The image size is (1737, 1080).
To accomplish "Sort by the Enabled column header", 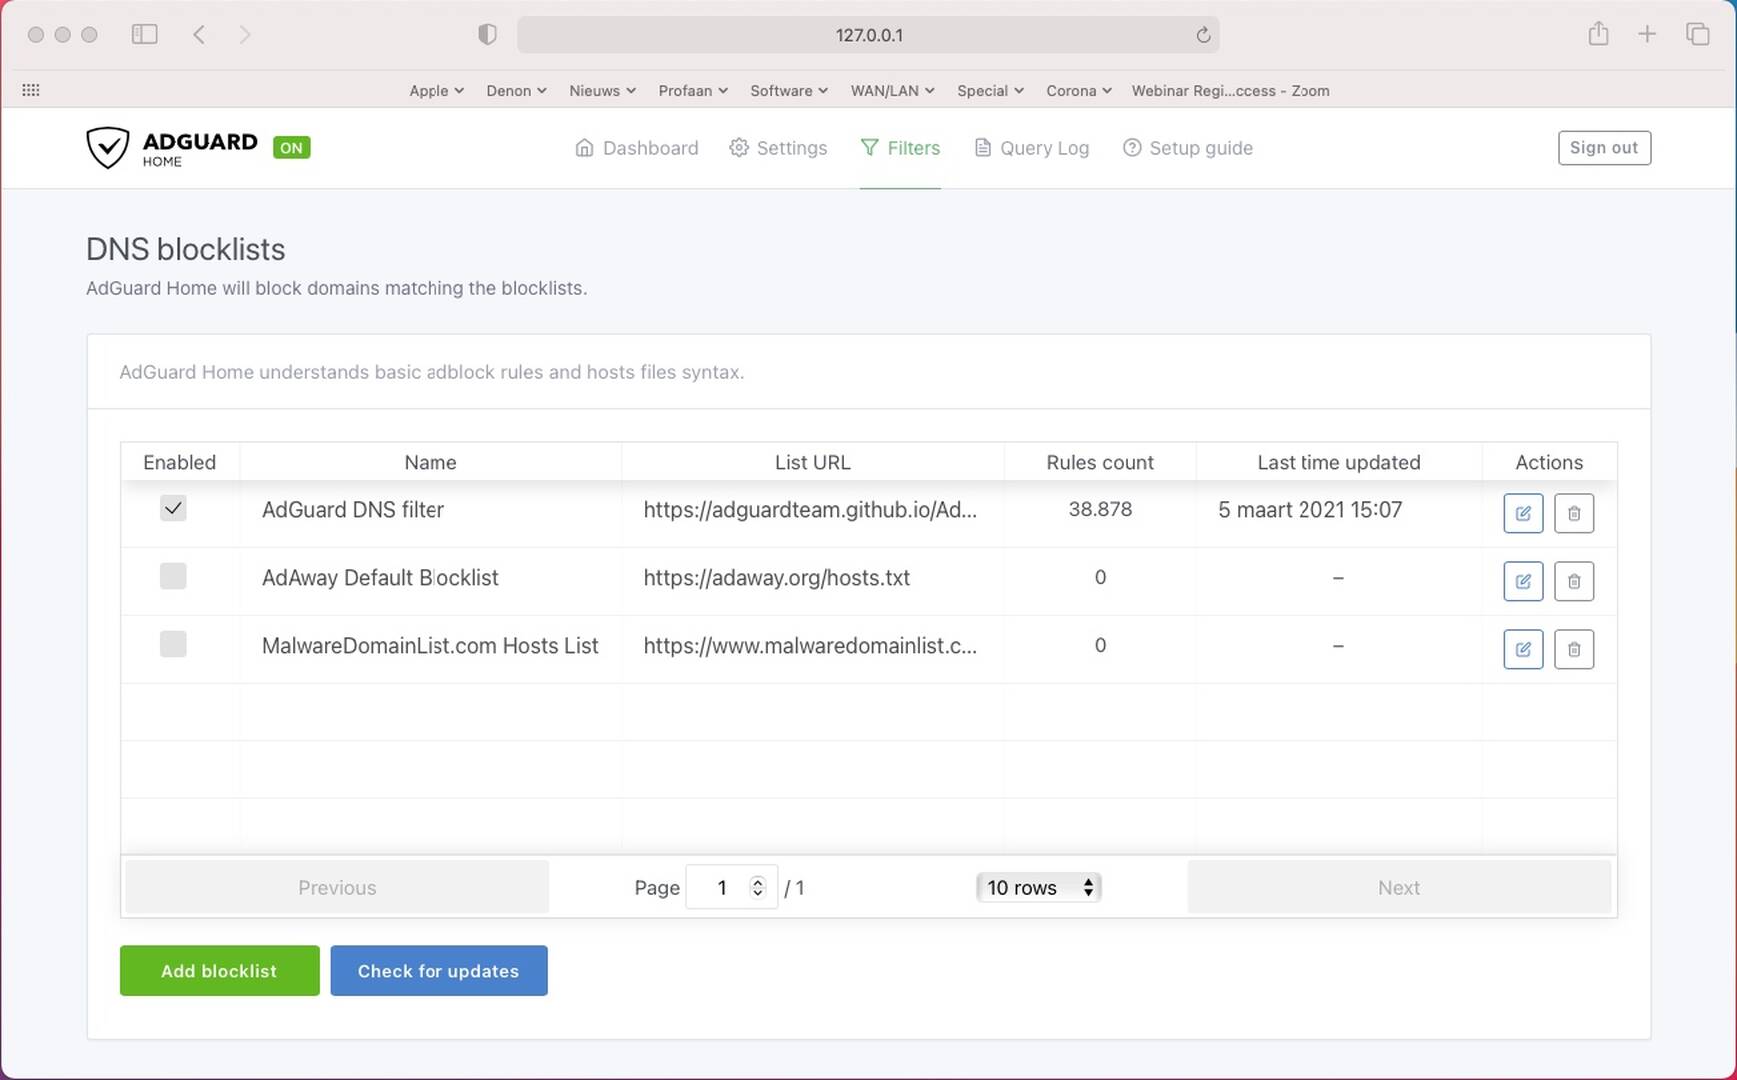I will [x=179, y=462].
